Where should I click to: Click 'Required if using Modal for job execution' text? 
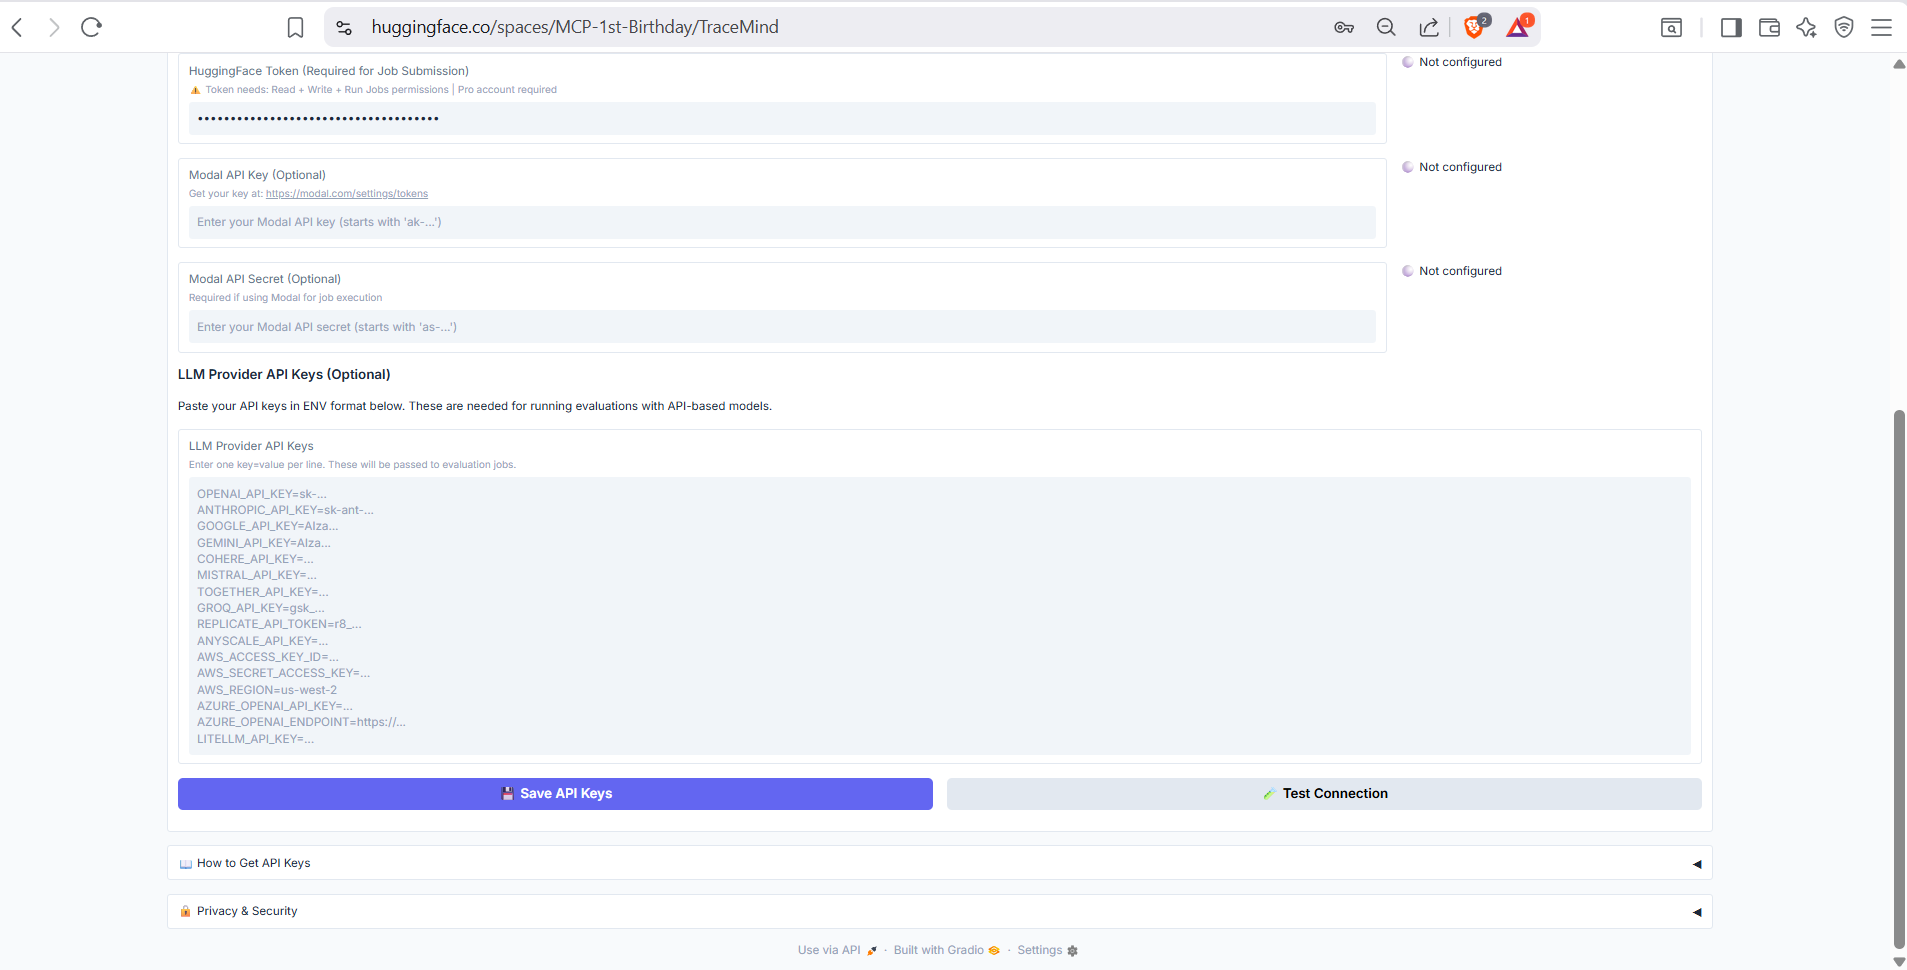[x=285, y=298]
